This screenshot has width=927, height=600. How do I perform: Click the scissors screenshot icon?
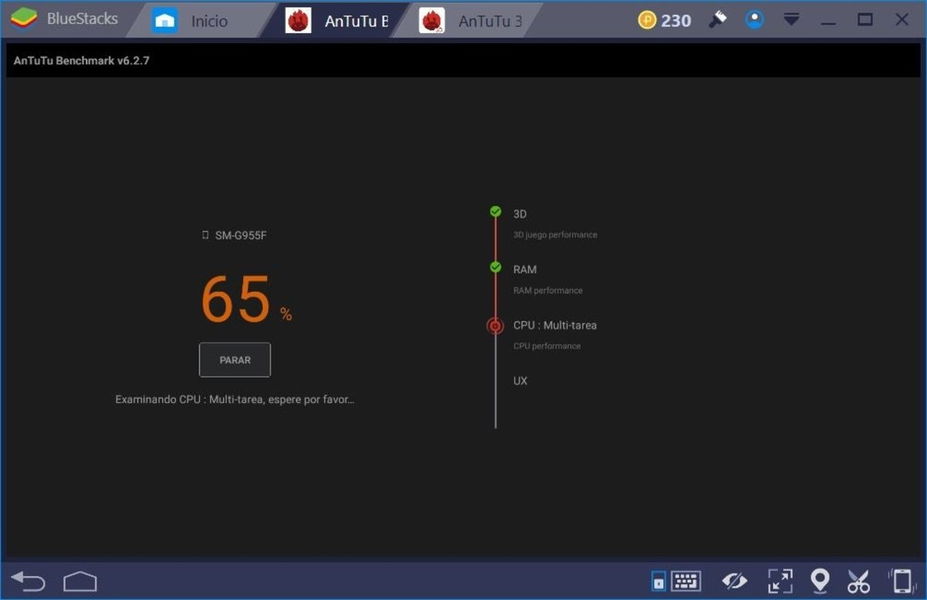(858, 581)
